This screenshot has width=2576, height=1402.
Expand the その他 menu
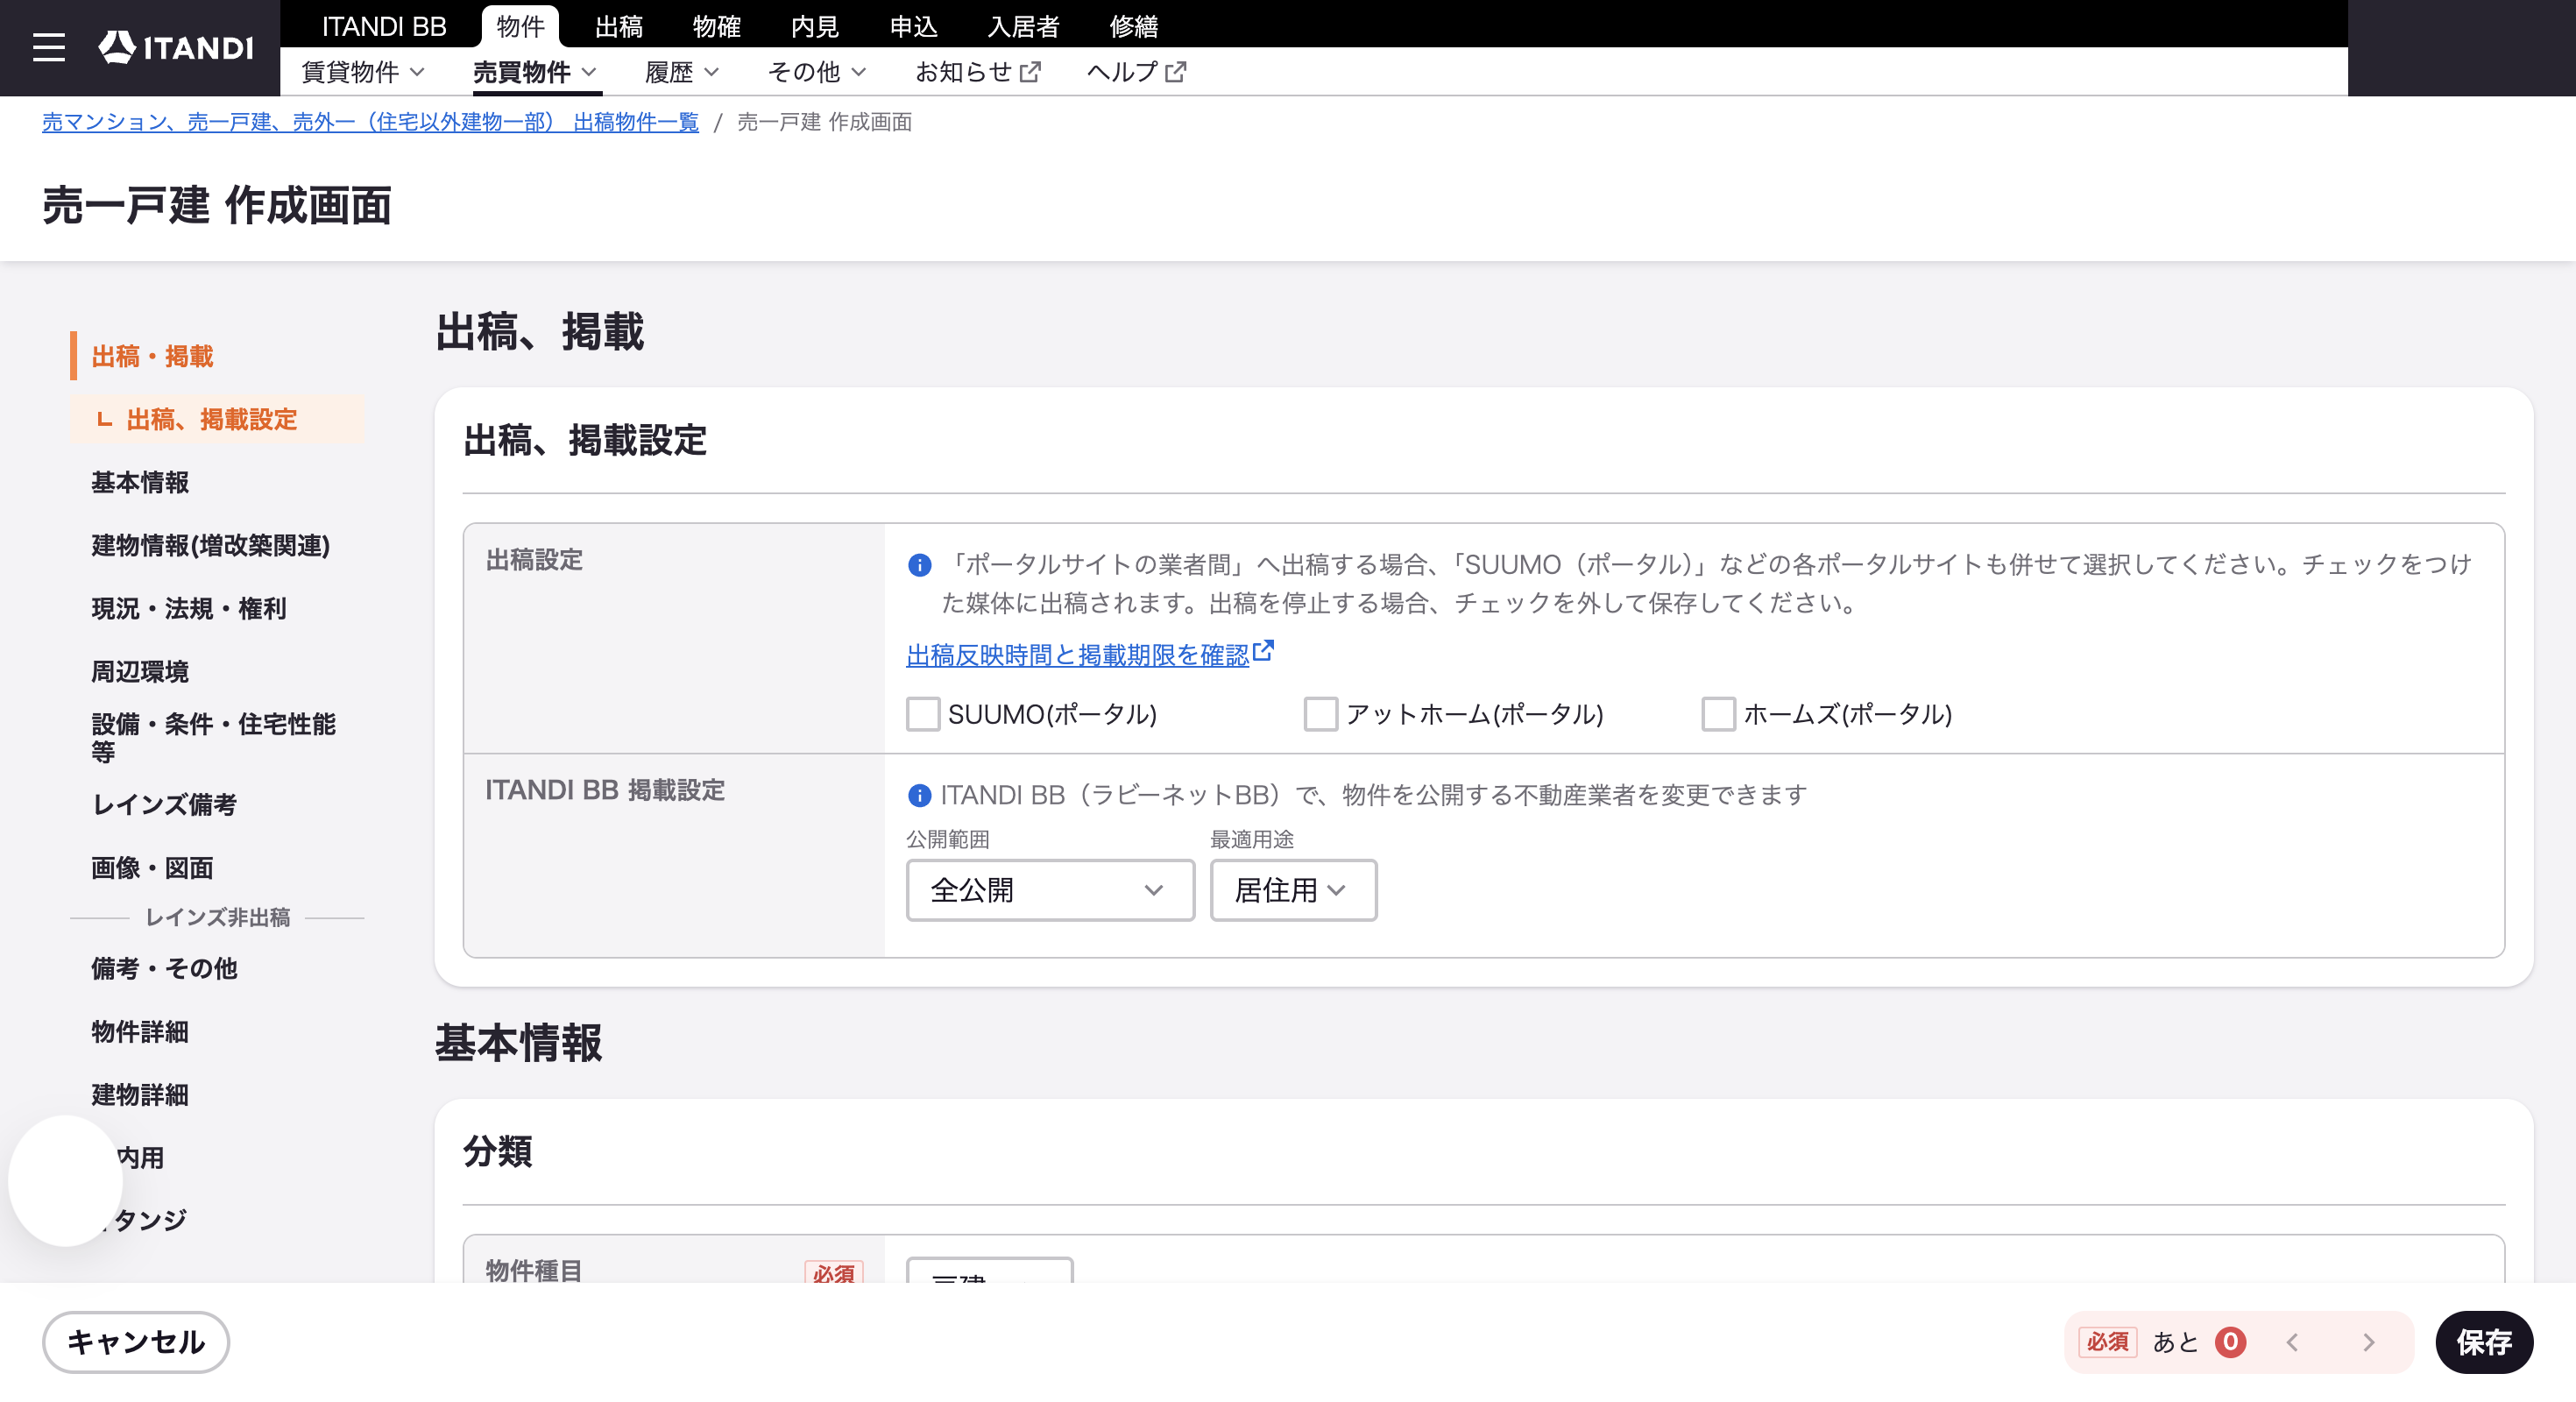pyautogui.click(x=816, y=72)
